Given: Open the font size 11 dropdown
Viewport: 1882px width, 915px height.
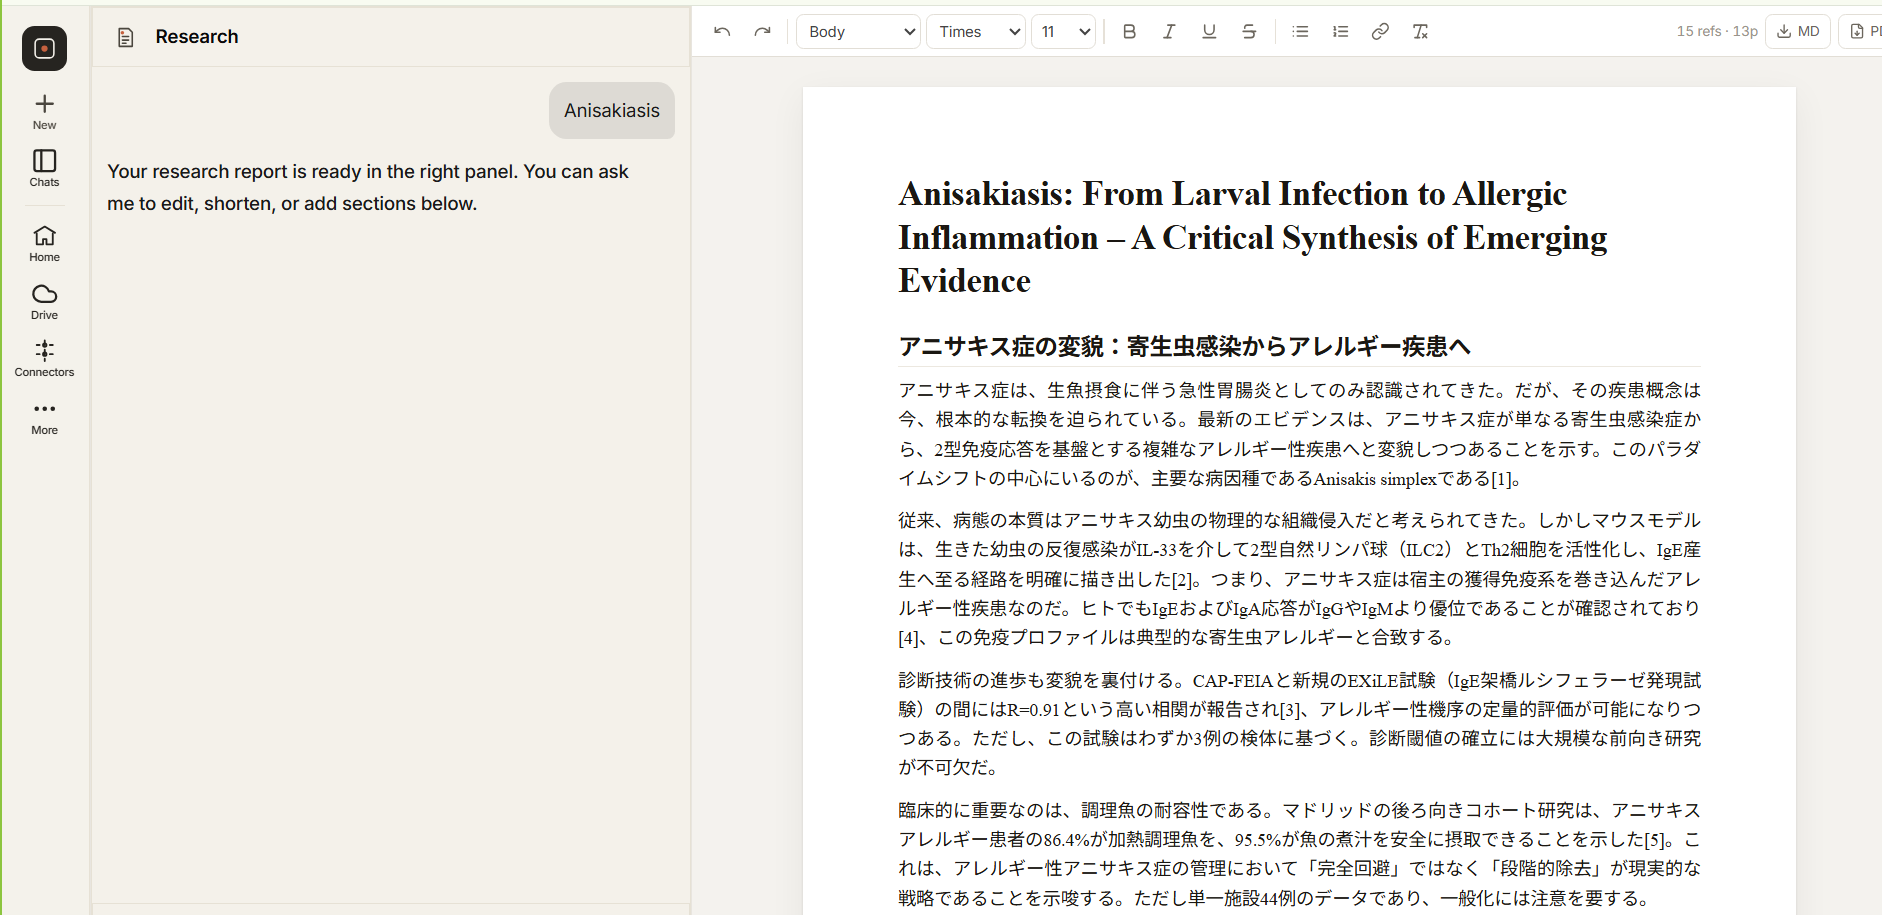Looking at the screenshot, I should pos(1064,32).
